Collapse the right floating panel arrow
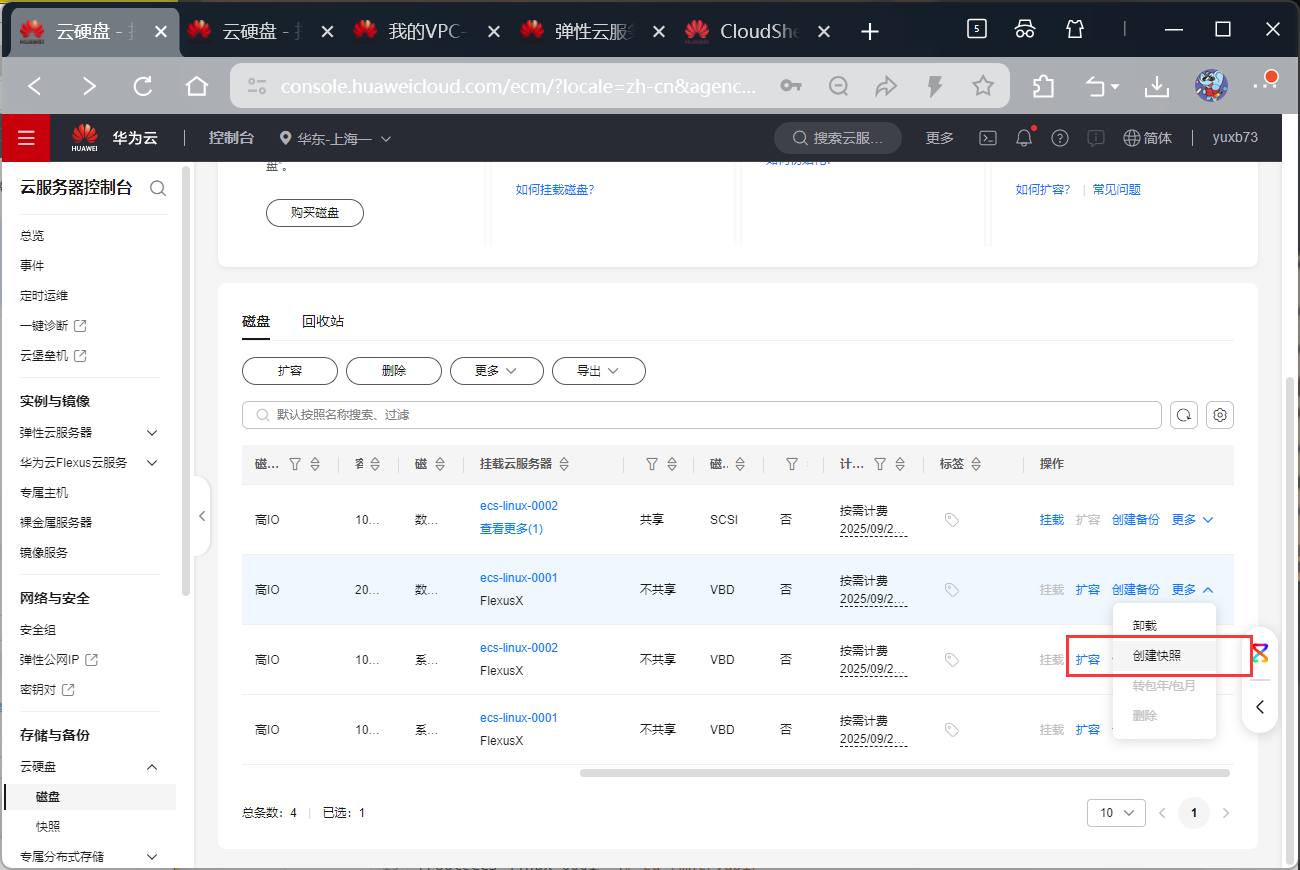The width and height of the screenshot is (1300, 870). click(1260, 707)
